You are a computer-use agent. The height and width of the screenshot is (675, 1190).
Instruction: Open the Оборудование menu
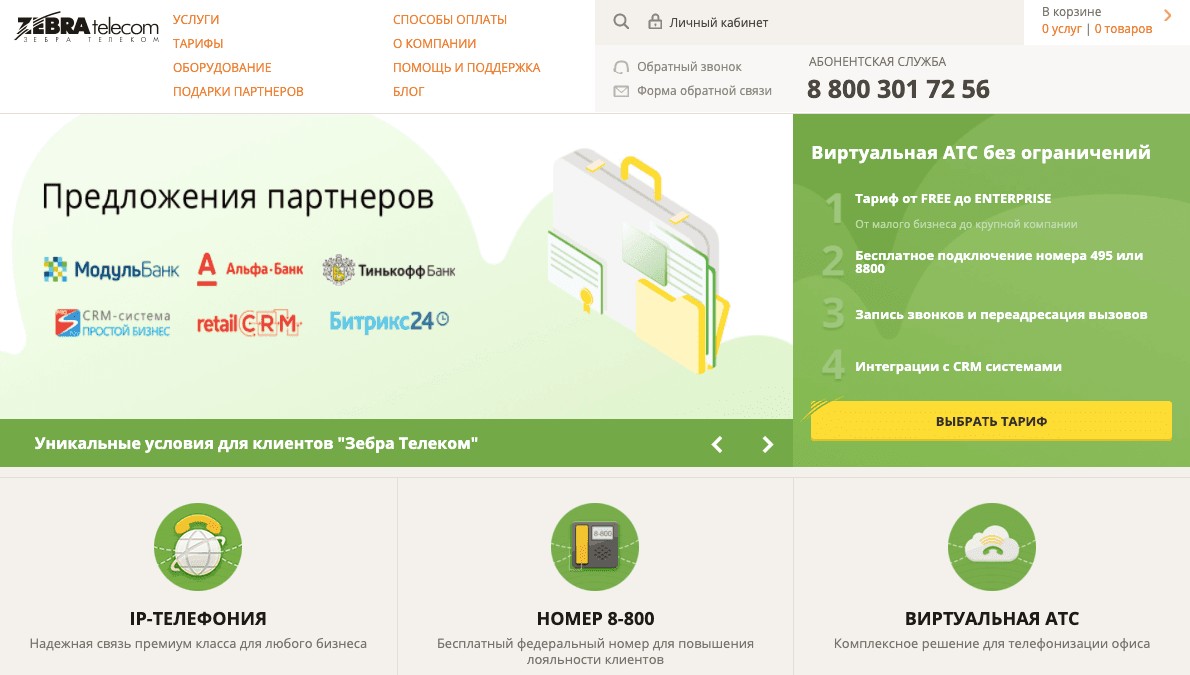[x=222, y=68]
